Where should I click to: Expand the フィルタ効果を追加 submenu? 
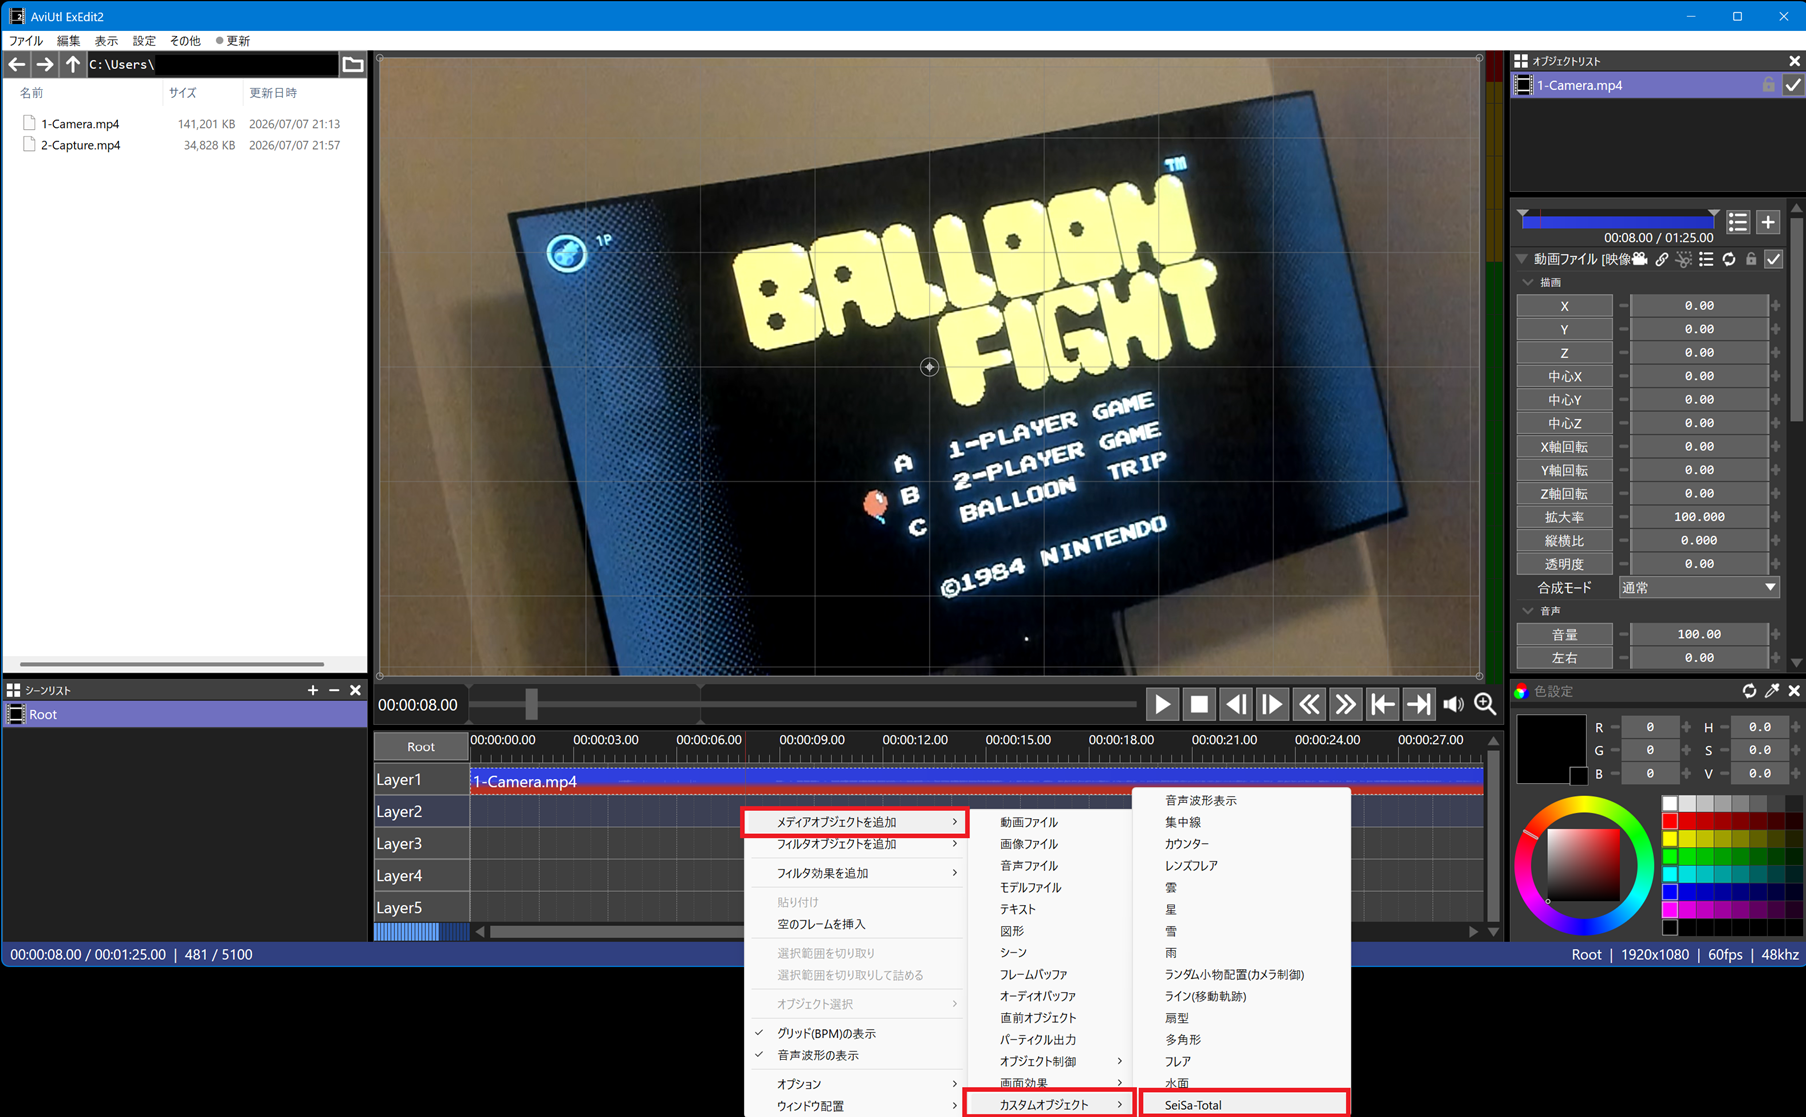click(855, 873)
